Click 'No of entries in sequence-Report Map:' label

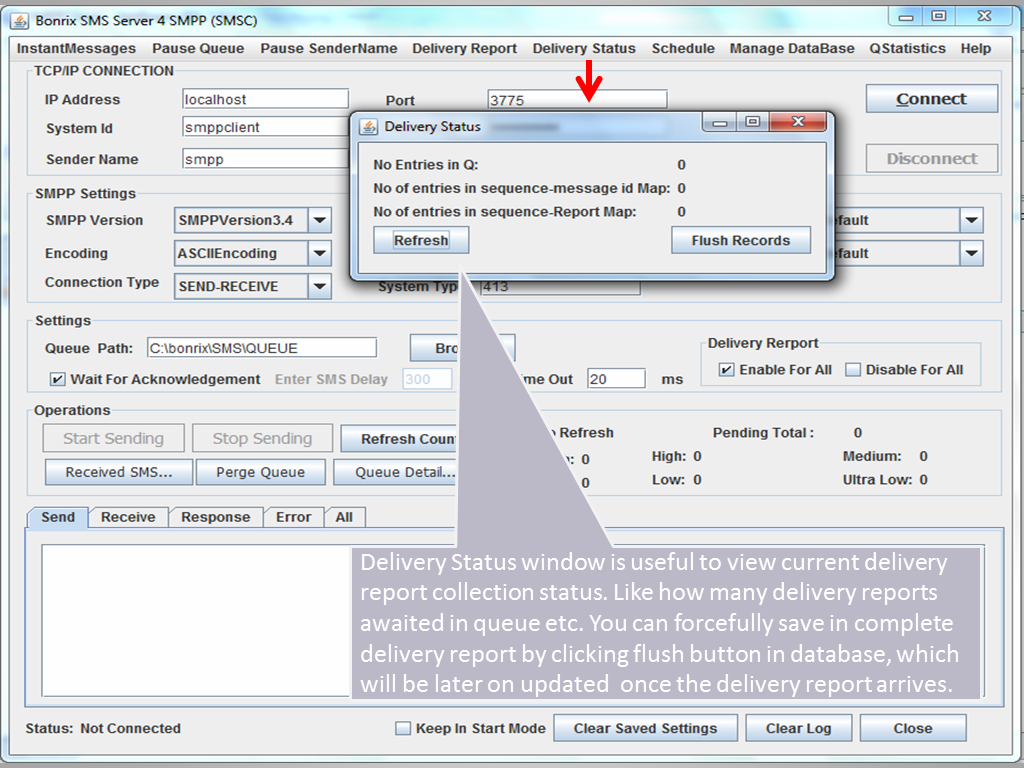[x=505, y=212]
